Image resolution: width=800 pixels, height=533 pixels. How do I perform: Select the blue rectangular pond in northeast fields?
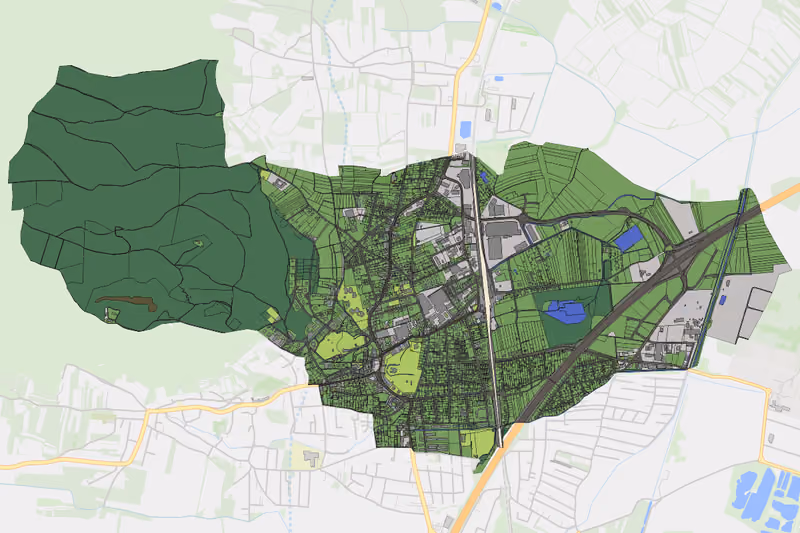pyautogui.click(x=628, y=238)
